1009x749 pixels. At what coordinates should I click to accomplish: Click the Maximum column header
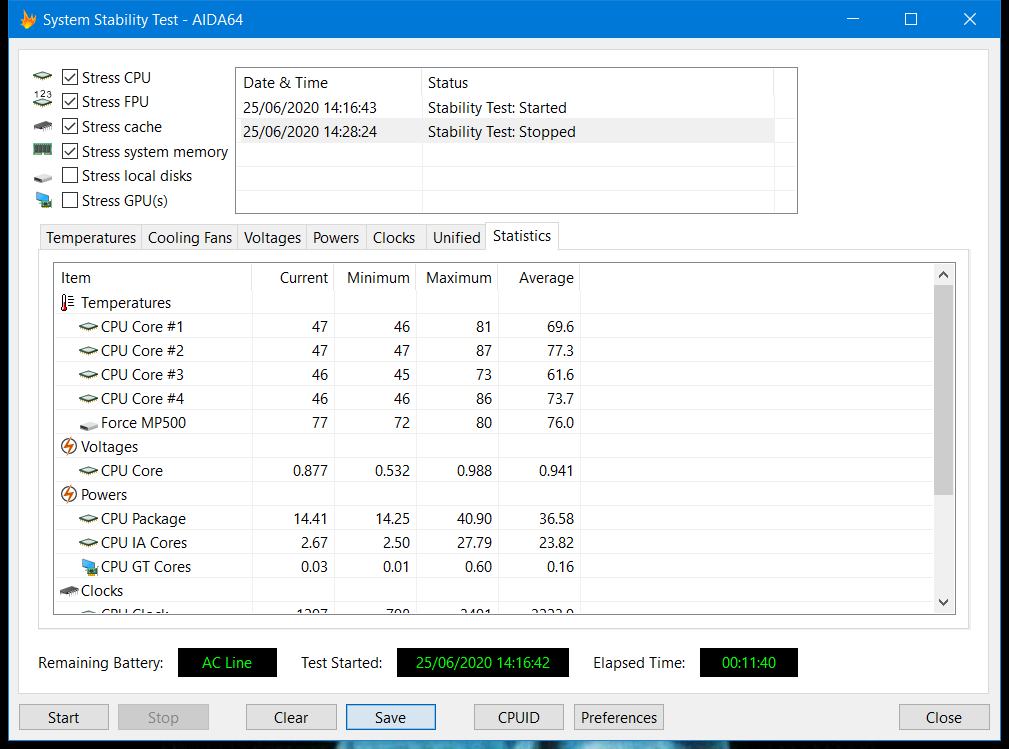click(x=457, y=278)
